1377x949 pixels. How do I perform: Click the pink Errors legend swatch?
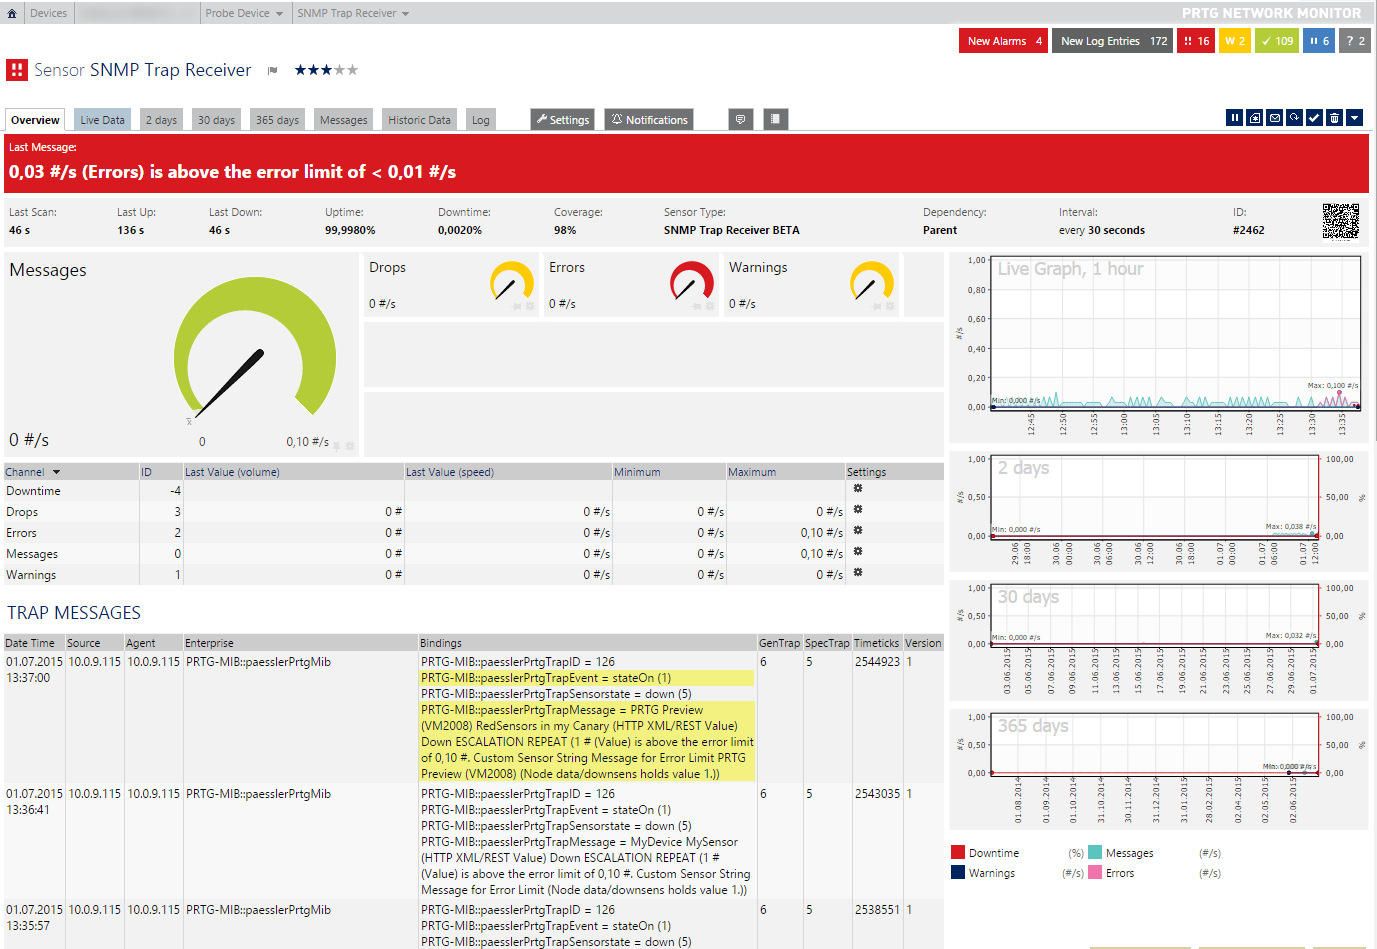(1095, 873)
